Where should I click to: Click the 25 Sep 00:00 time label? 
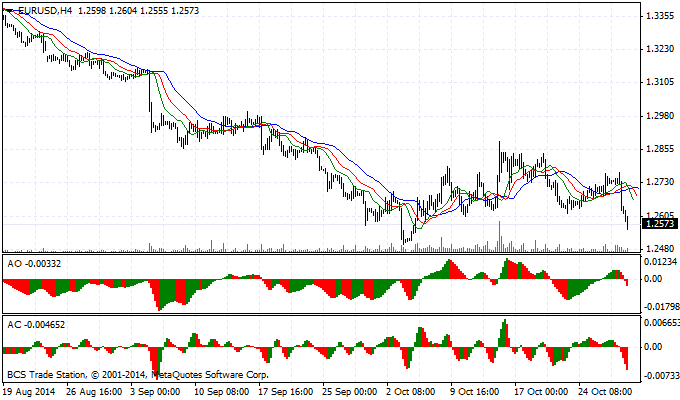coord(350,392)
